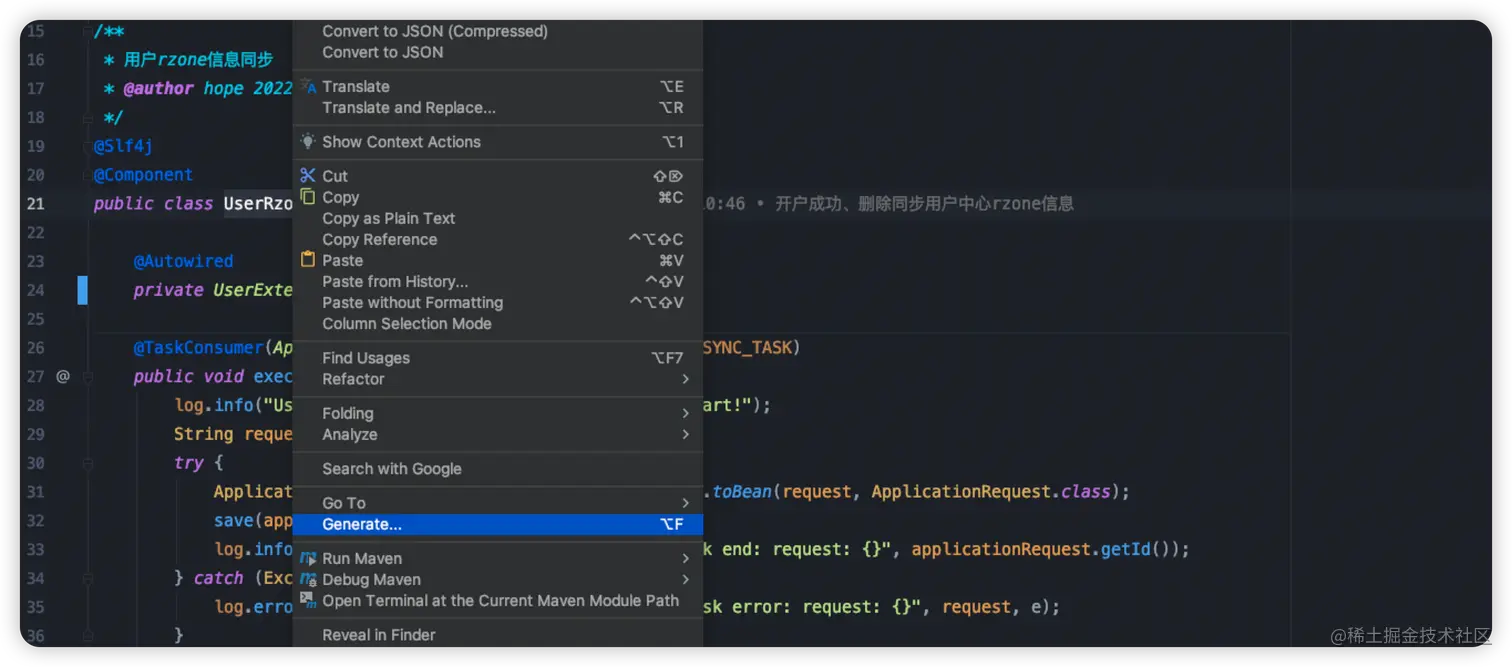Click ApplicationRequest.class on line 31
1512x667 pixels.
click(991, 492)
